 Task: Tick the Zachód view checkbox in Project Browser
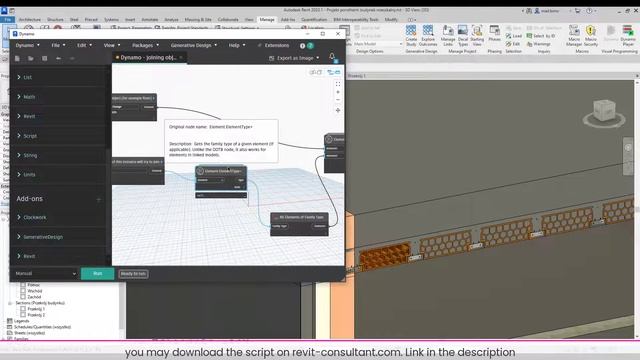point(23,297)
